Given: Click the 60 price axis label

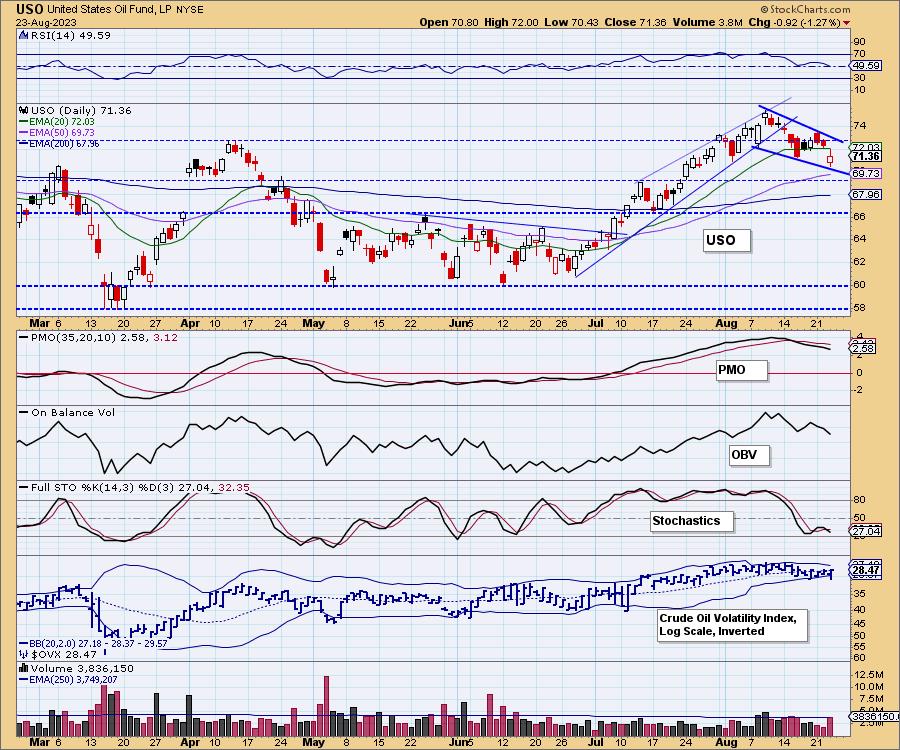Looking at the screenshot, I should (x=859, y=285).
